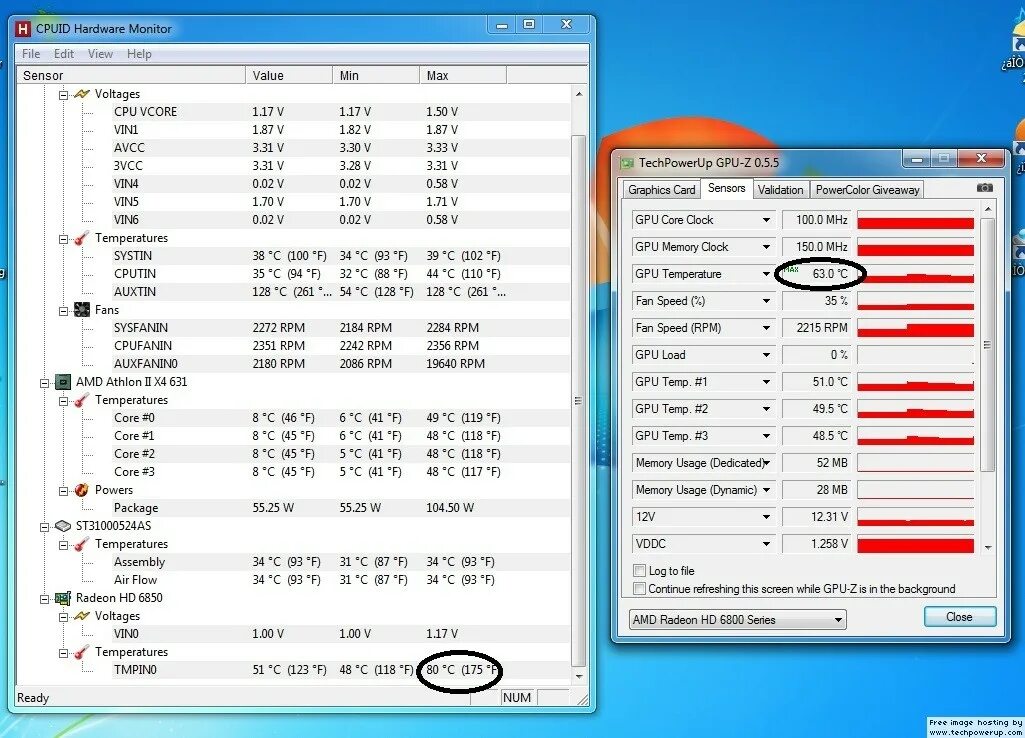Click the CPUID Hardware Monitor title icon
Image resolution: width=1025 pixels, height=738 pixels.
coord(23,29)
